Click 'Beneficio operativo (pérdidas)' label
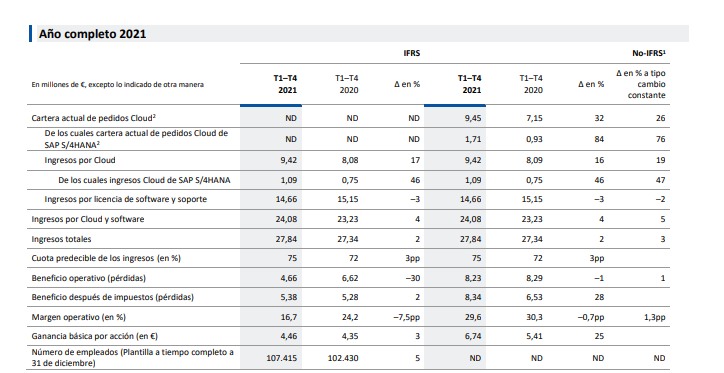This screenshot has width=724, height=373. (x=89, y=278)
